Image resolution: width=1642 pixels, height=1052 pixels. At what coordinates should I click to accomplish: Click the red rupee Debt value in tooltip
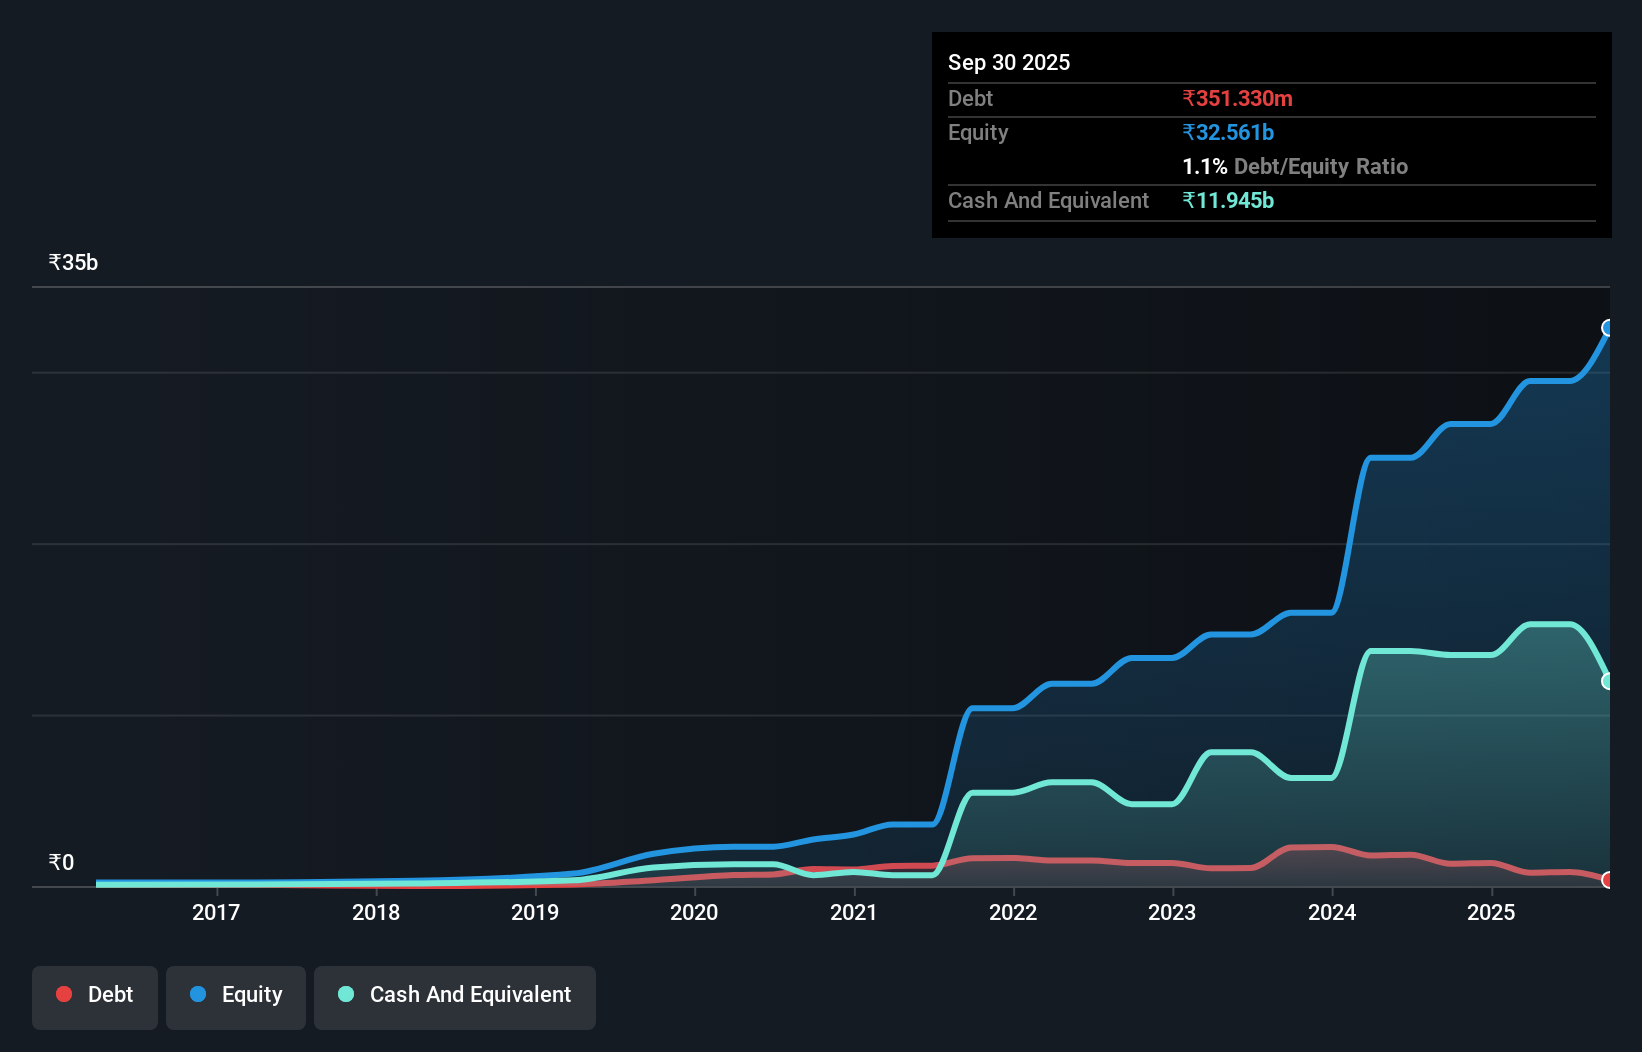(x=1237, y=98)
